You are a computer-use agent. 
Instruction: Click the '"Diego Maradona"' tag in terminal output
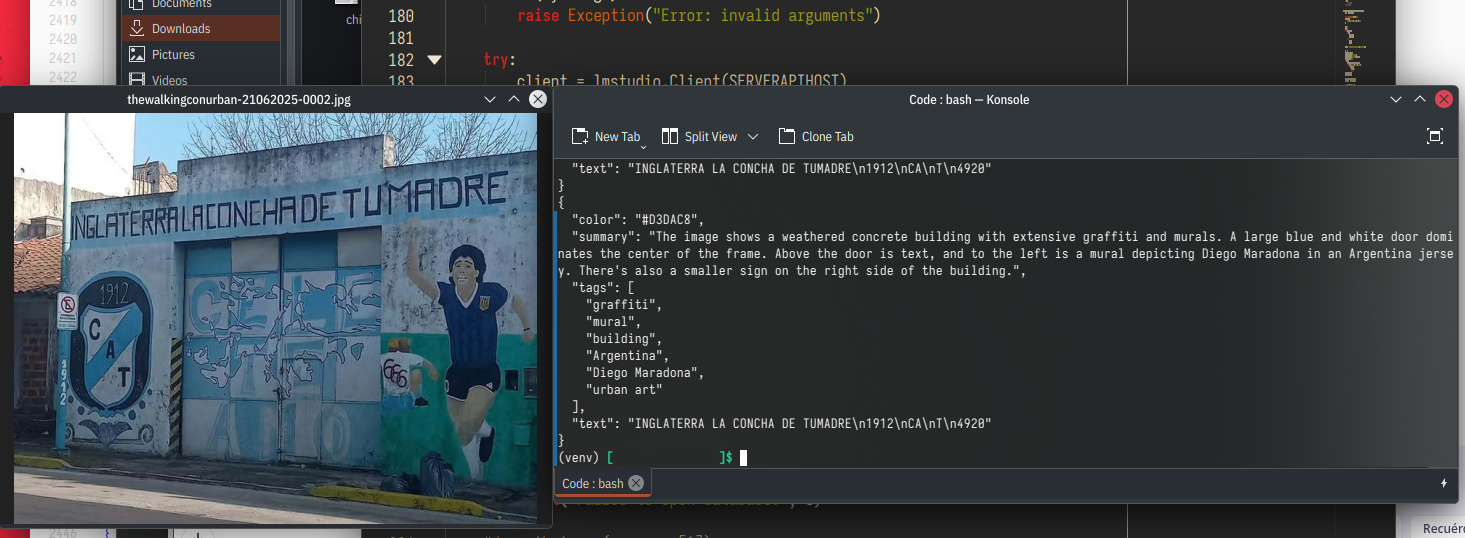(x=644, y=373)
